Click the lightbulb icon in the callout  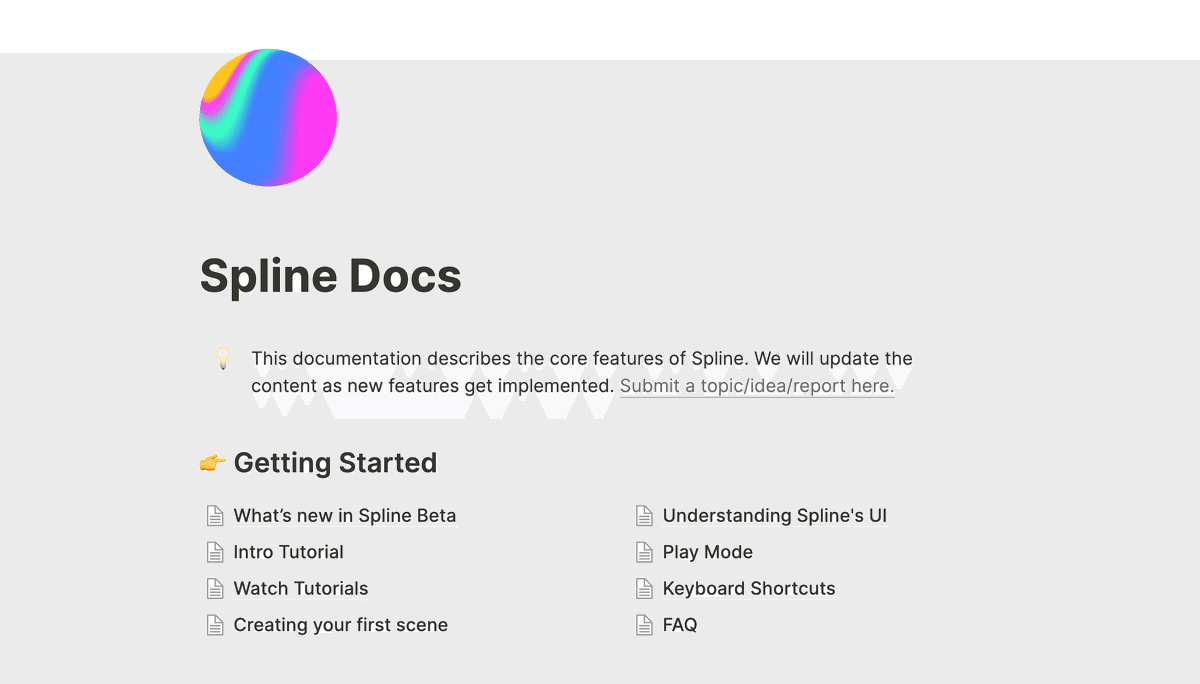(x=221, y=359)
